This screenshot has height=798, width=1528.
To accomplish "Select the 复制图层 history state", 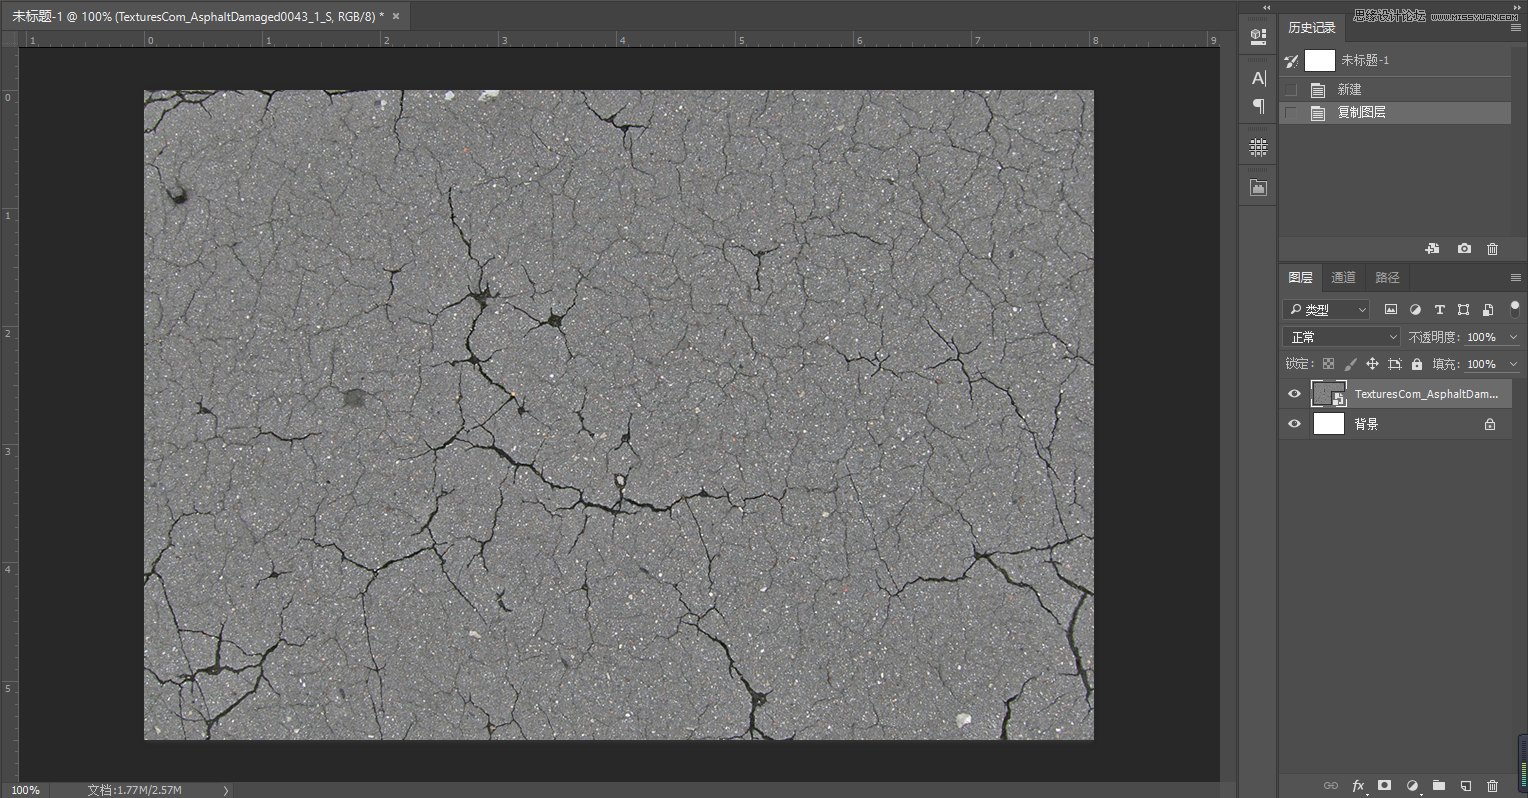I will point(1395,113).
